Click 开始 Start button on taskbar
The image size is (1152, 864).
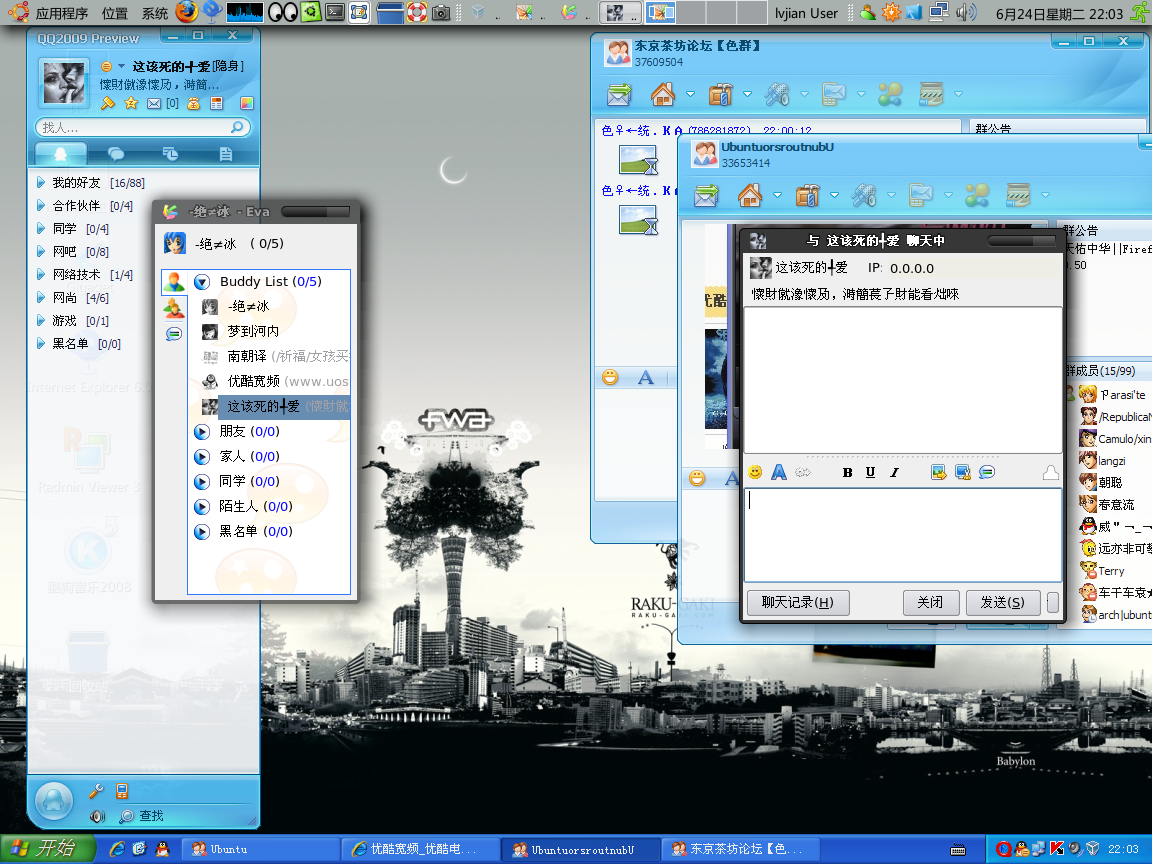(48, 849)
